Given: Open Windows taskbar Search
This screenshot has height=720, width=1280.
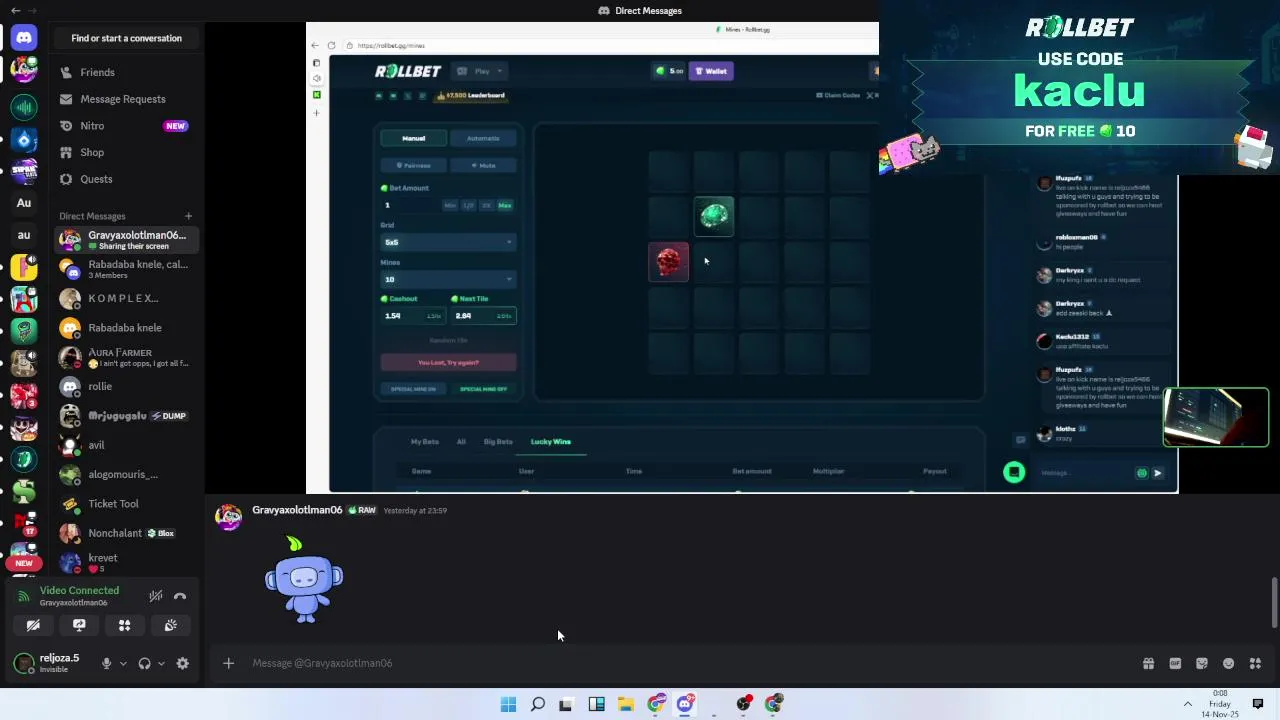Looking at the screenshot, I should tap(538, 704).
